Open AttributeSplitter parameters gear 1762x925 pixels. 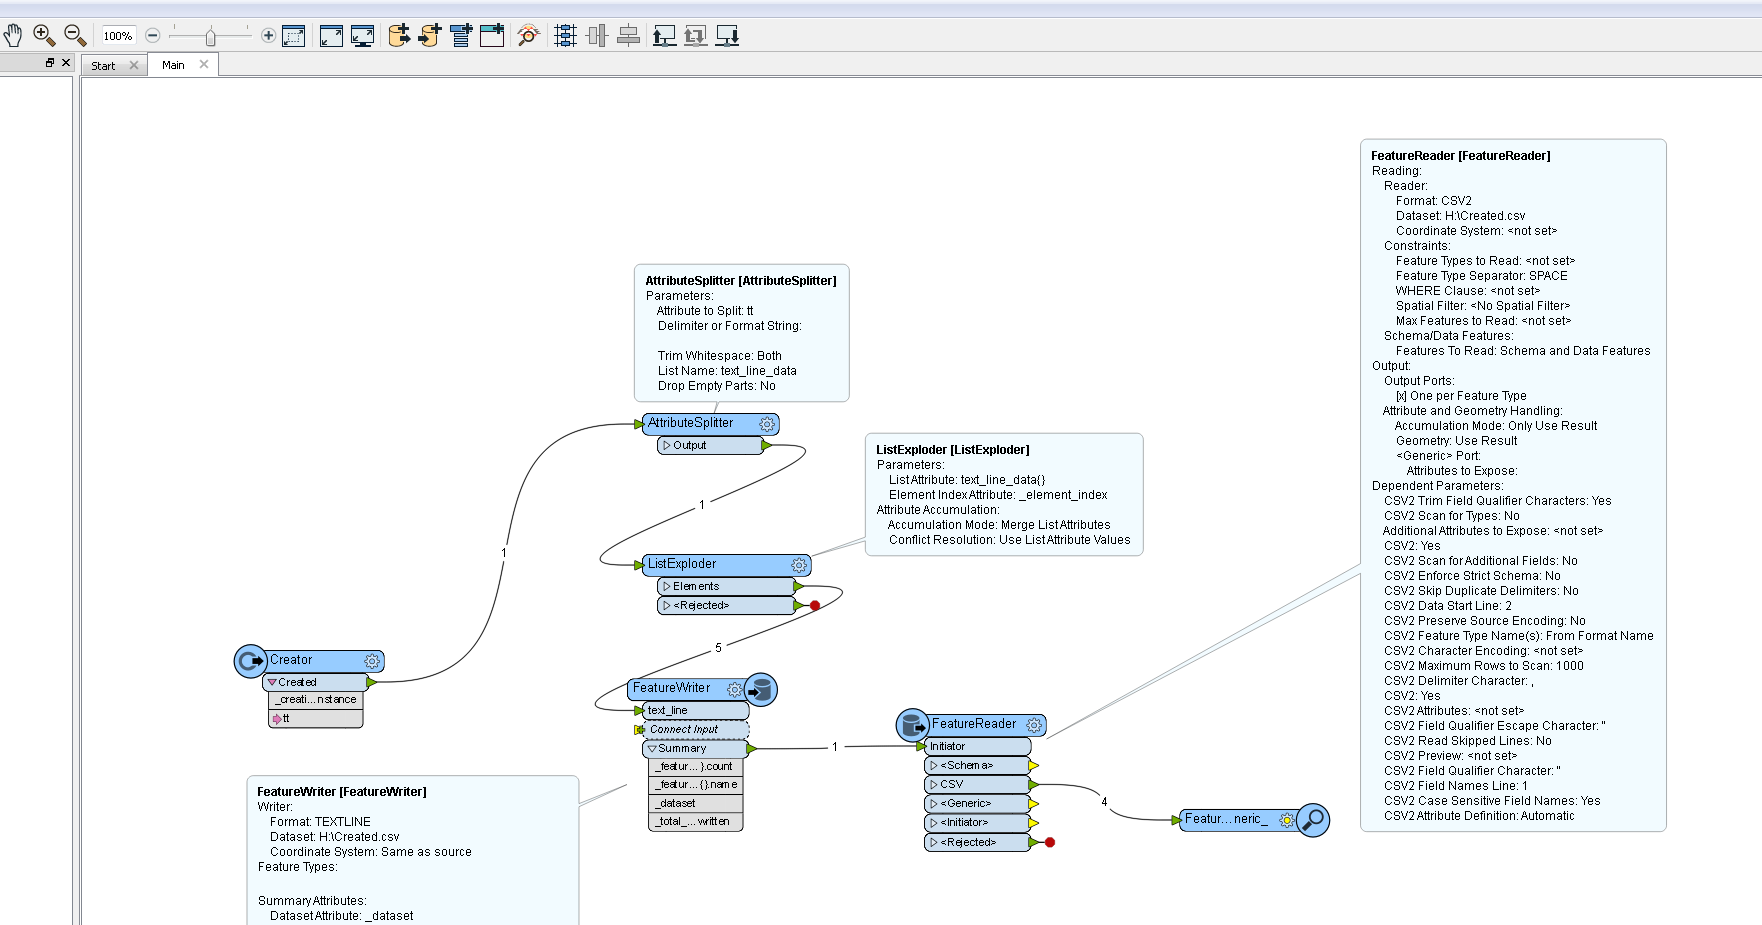point(767,424)
